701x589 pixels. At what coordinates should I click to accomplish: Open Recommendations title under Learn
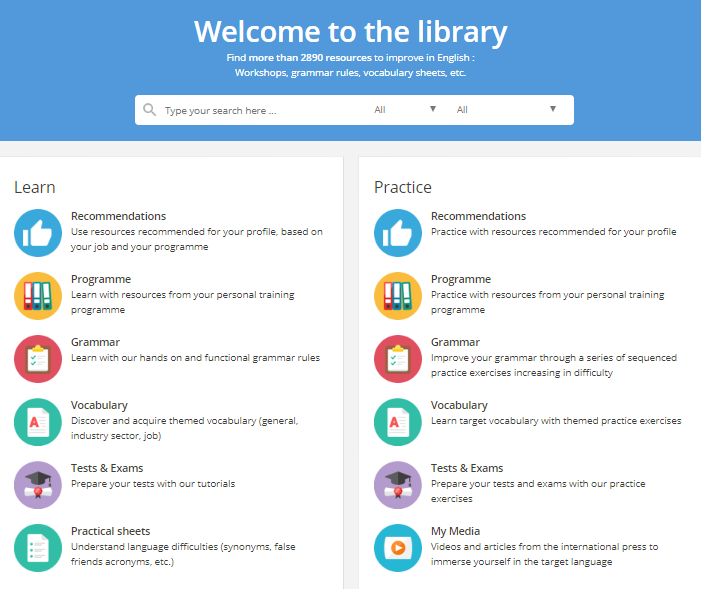[118, 216]
